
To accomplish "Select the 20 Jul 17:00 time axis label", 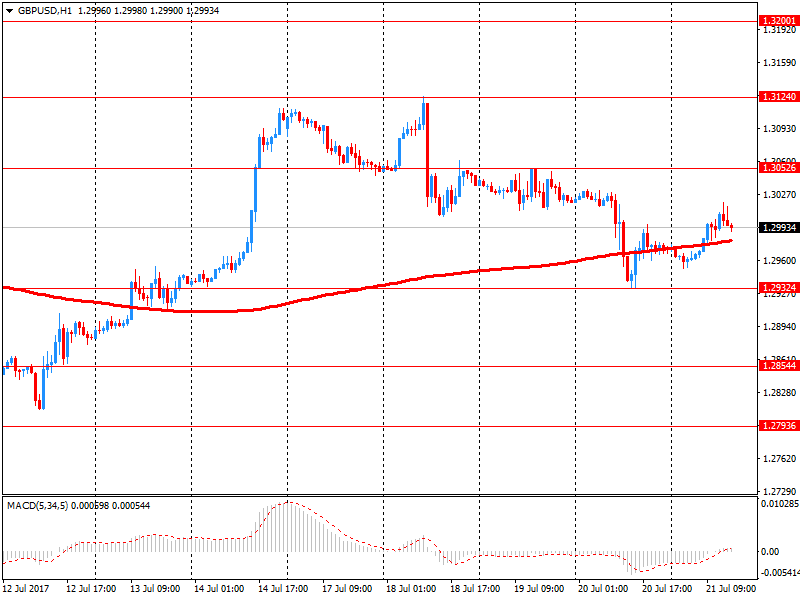I will pyautogui.click(x=667, y=589).
